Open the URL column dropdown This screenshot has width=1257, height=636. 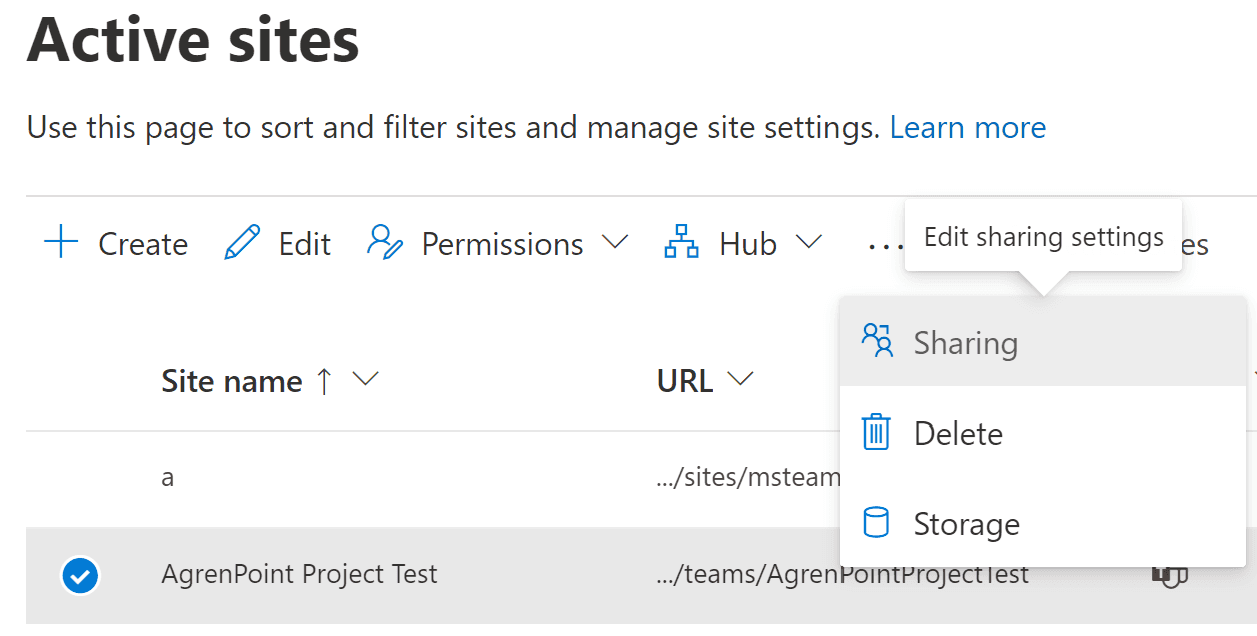coord(741,379)
